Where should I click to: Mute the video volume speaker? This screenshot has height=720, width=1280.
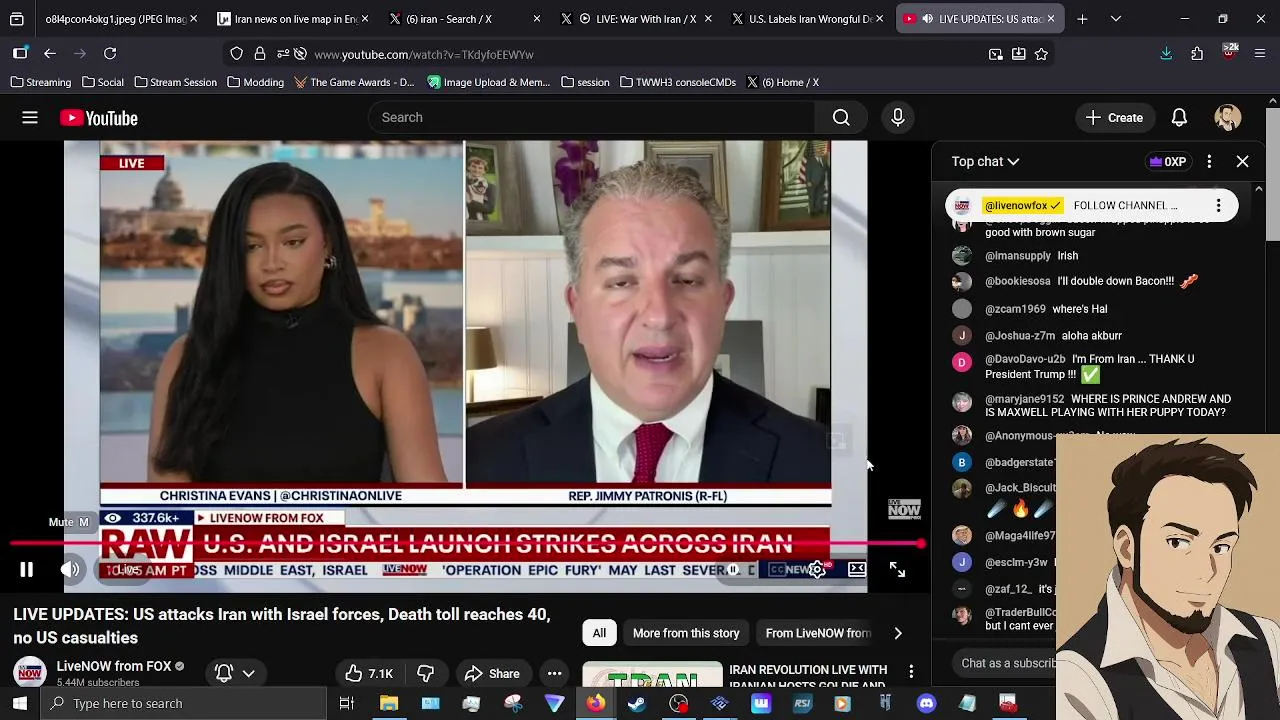70,570
